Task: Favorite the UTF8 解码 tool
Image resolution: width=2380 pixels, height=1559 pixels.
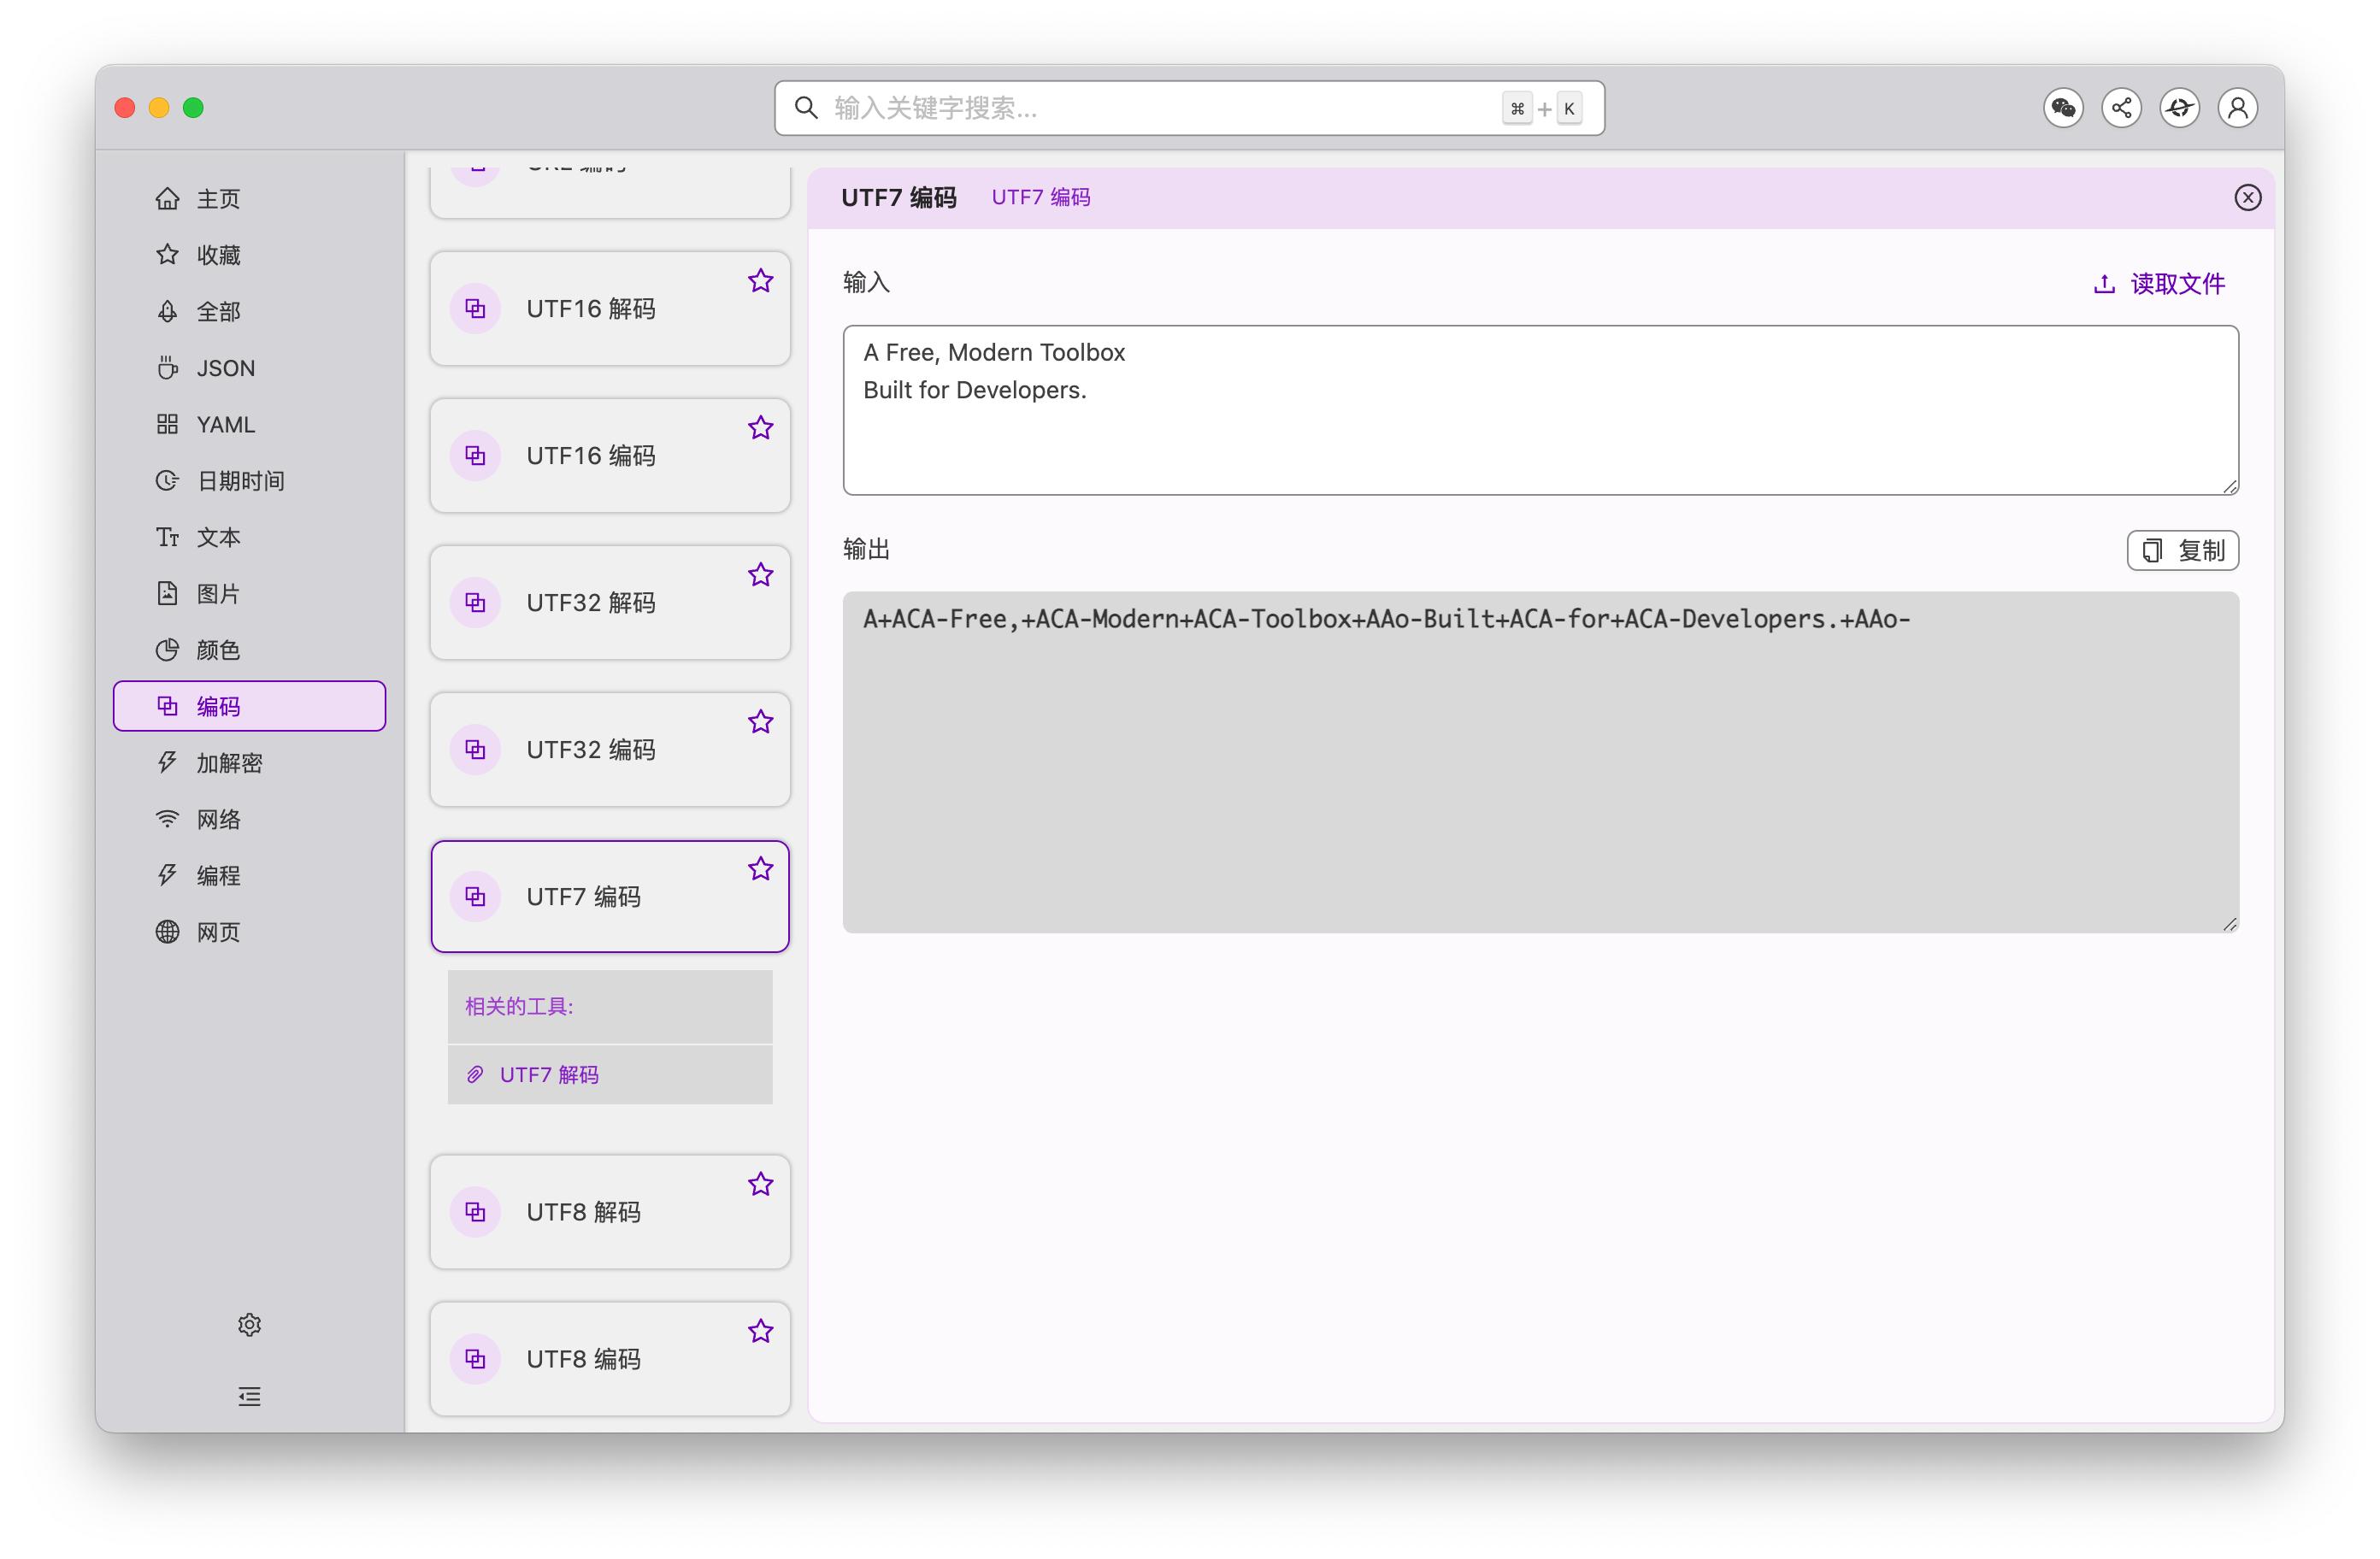Action: coord(760,1184)
